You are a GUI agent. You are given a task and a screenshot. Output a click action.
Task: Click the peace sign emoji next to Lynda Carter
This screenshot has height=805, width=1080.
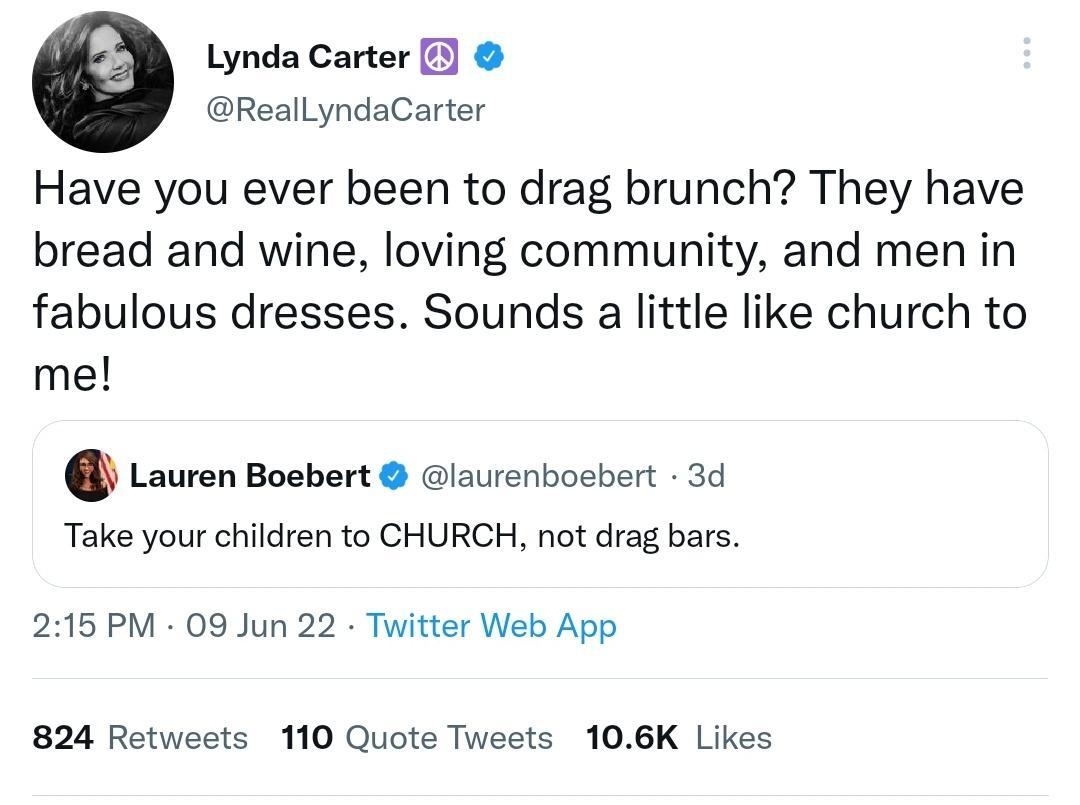pyautogui.click(x=438, y=57)
